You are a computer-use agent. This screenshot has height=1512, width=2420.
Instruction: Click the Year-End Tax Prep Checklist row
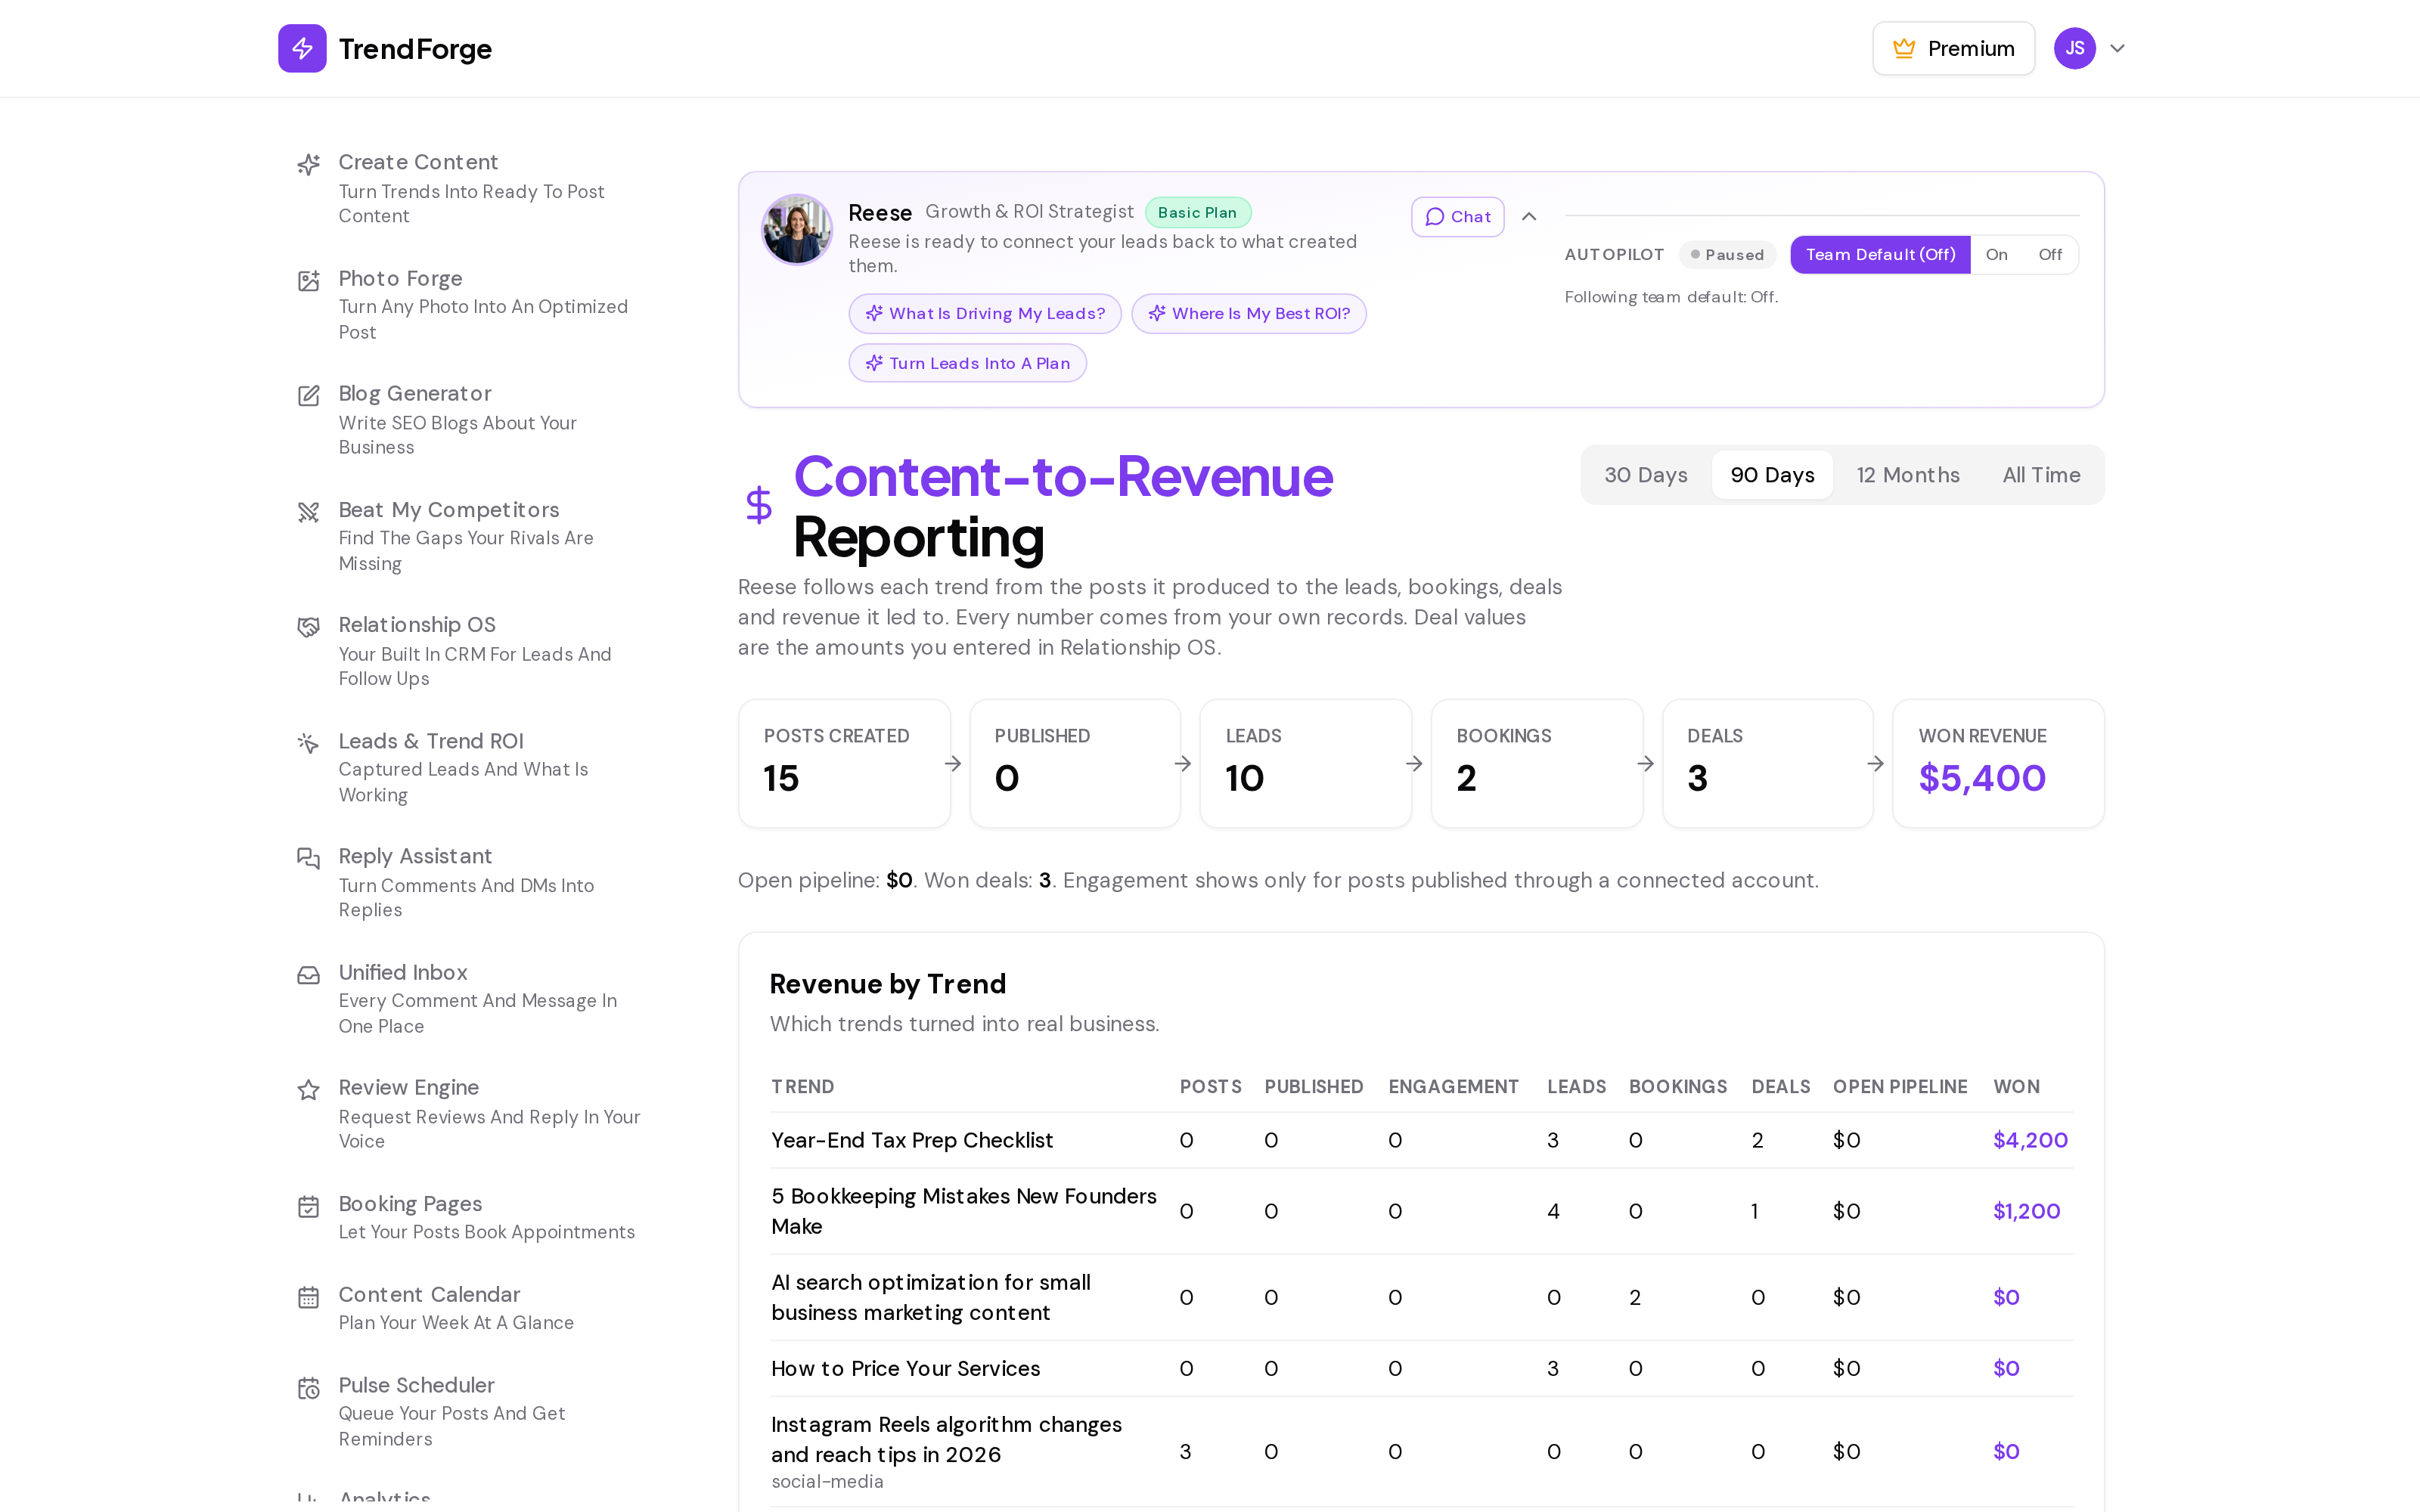point(1421,1140)
